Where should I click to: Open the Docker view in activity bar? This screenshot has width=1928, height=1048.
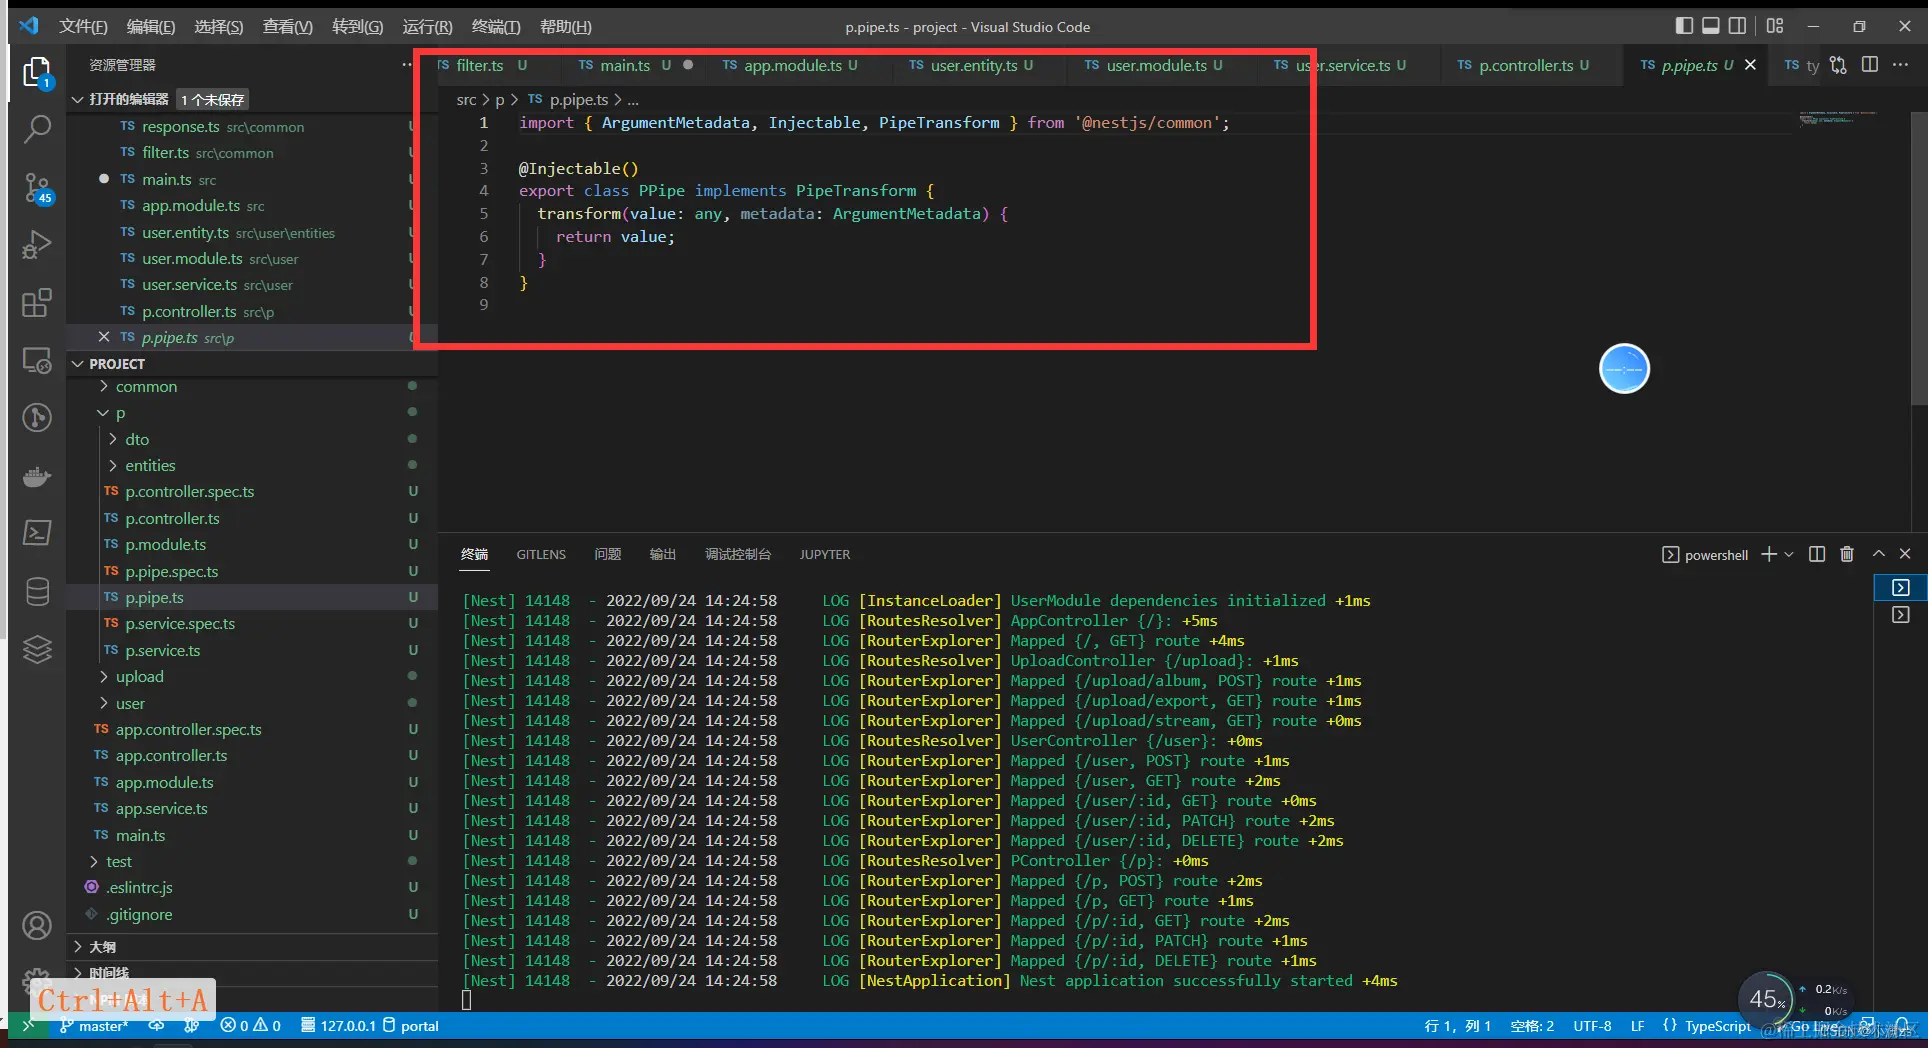[37, 476]
